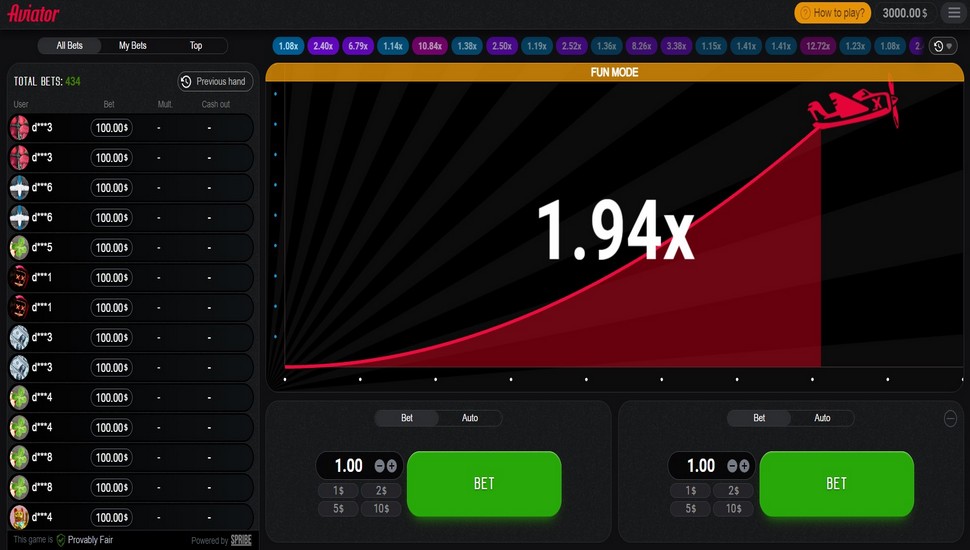Click the How to play? button
970x550 pixels.
(x=832, y=13)
